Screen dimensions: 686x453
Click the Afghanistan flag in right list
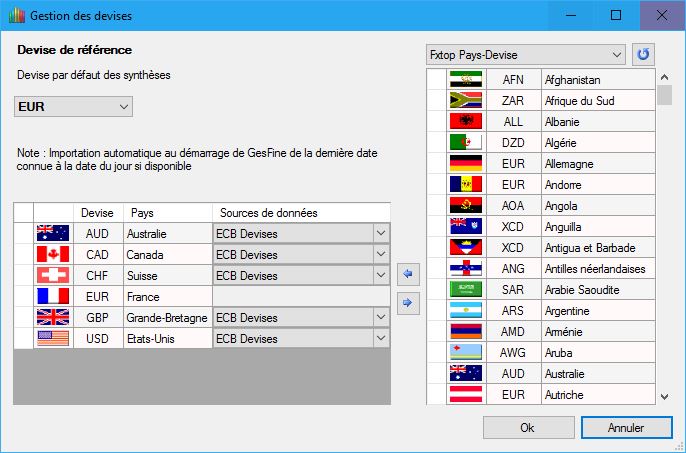466,79
